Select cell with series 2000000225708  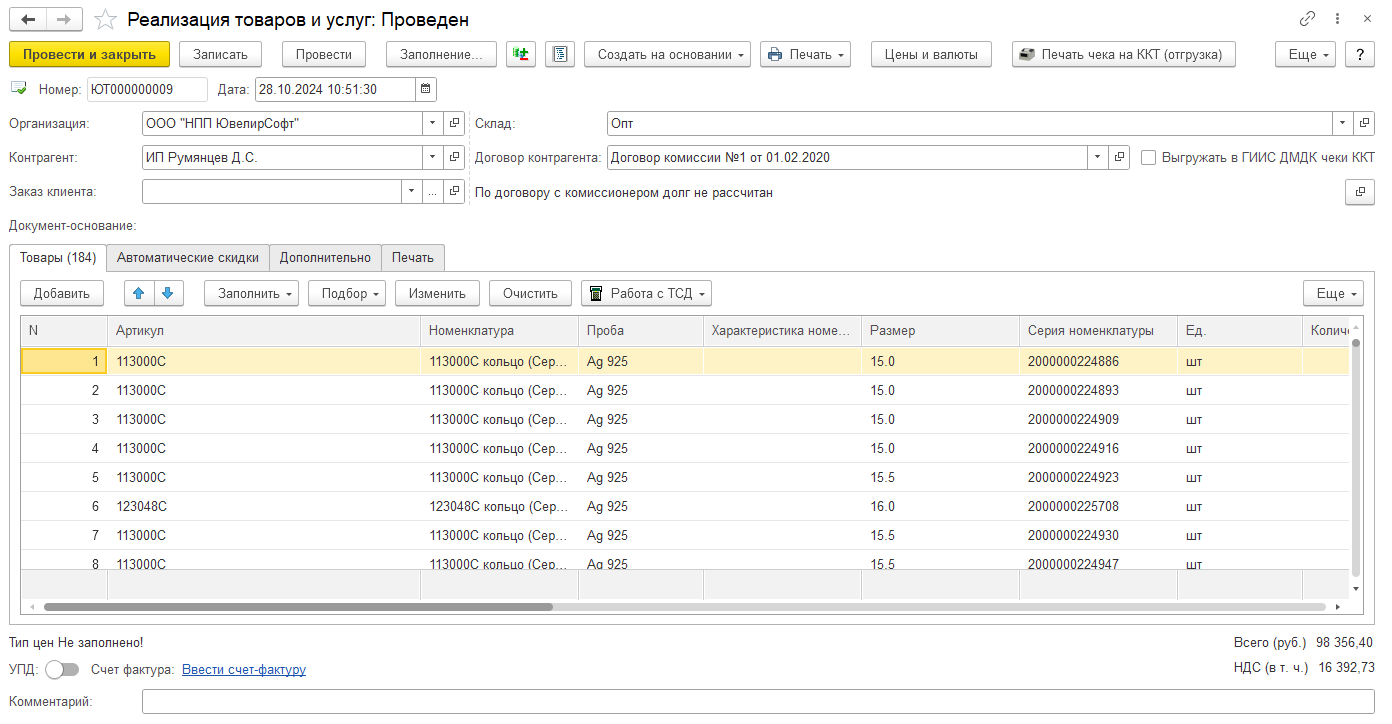[1098, 506]
